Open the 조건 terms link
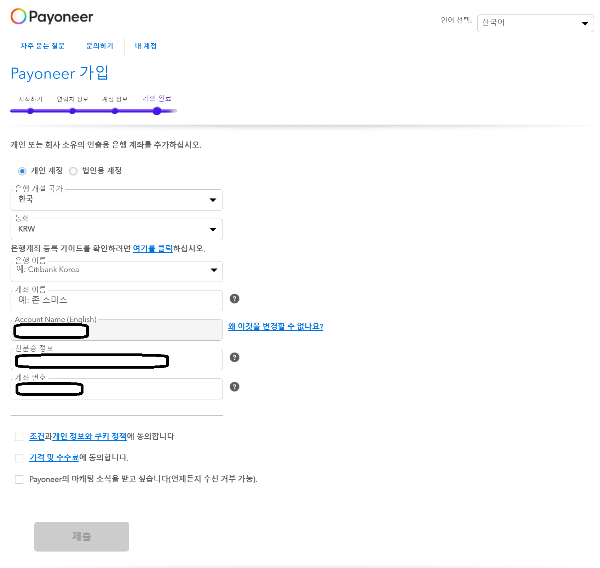The width and height of the screenshot is (600, 568). click(37, 436)
